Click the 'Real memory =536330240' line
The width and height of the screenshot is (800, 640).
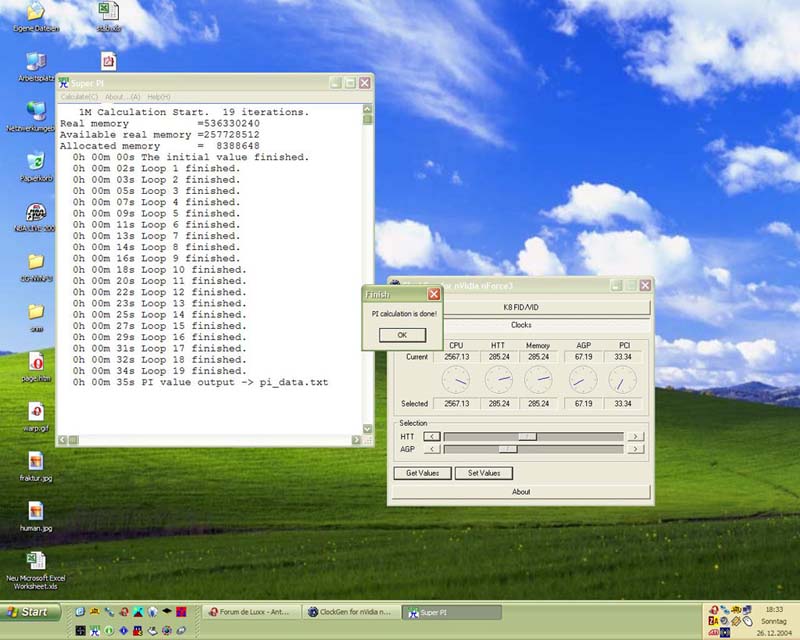click(160, 124)
